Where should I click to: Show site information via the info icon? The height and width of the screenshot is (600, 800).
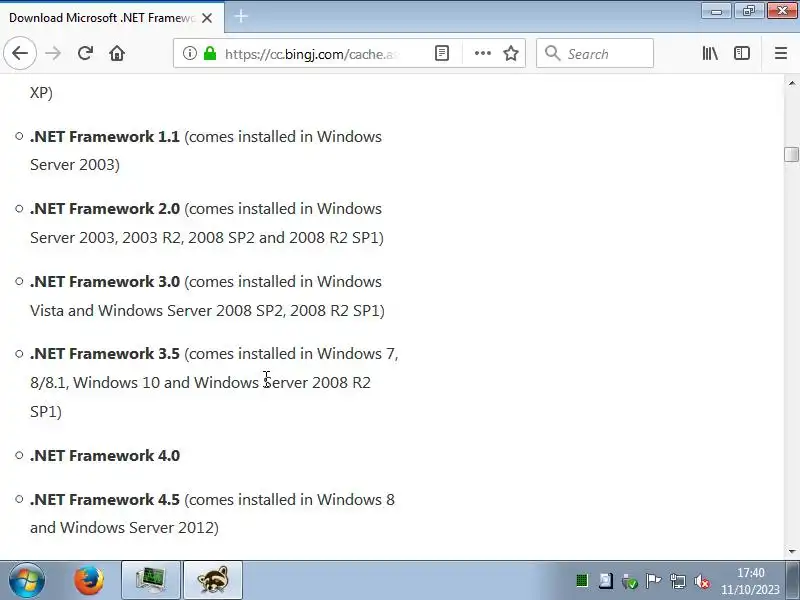coord(189,53)
